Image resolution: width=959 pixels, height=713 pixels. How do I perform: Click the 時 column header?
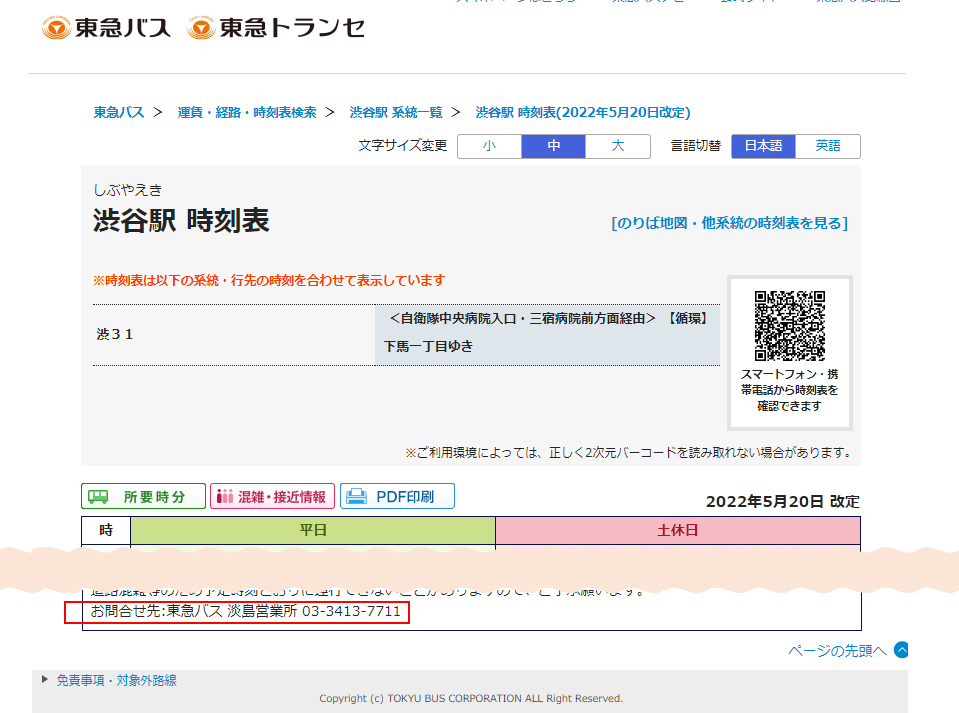[106, 530]
